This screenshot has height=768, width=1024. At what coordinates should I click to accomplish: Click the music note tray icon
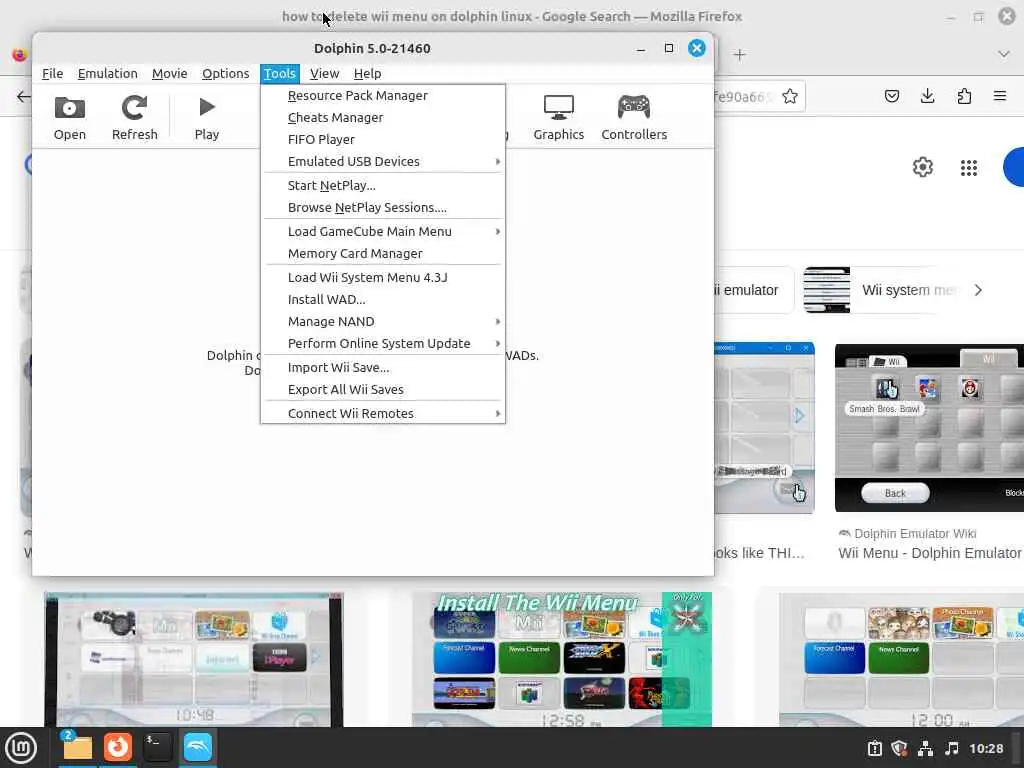click(952, 748)
